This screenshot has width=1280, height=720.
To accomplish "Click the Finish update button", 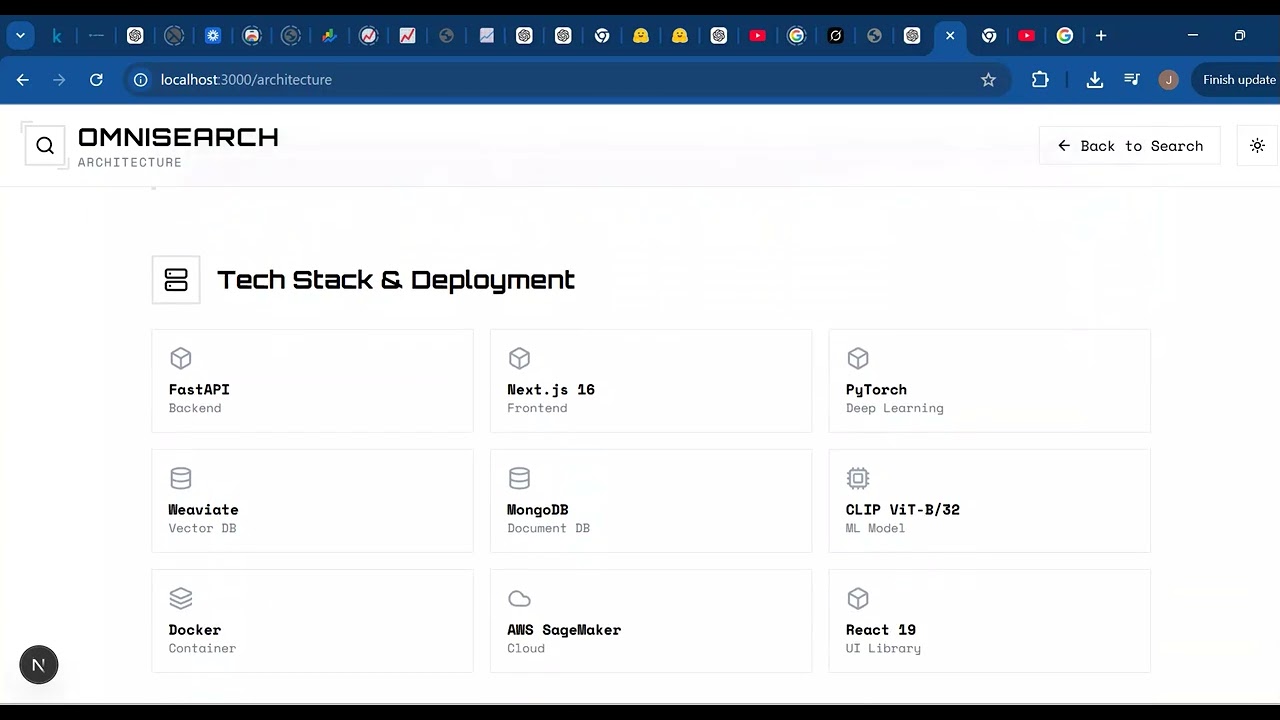I will click(1238, 80).
